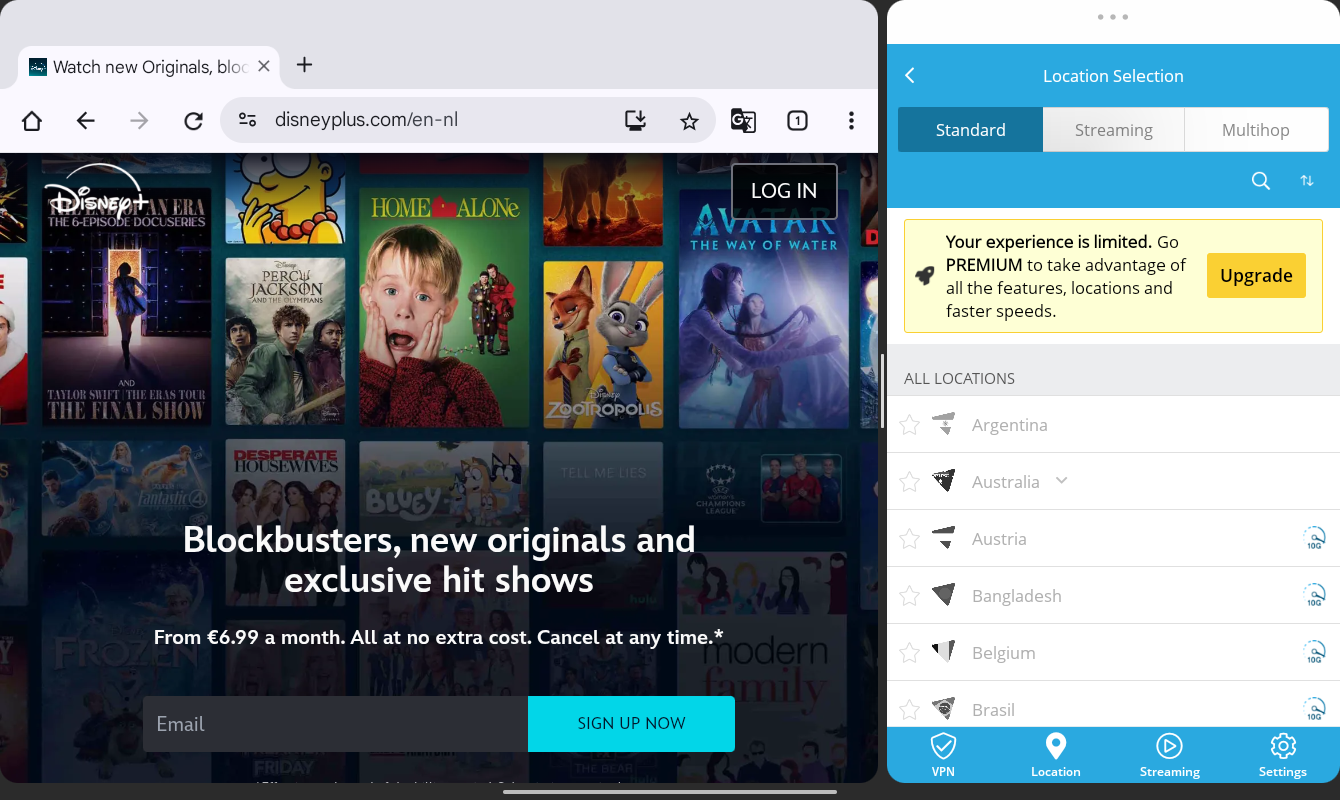
Task: Select the Standard tab
Action: [x=971, y=130]
